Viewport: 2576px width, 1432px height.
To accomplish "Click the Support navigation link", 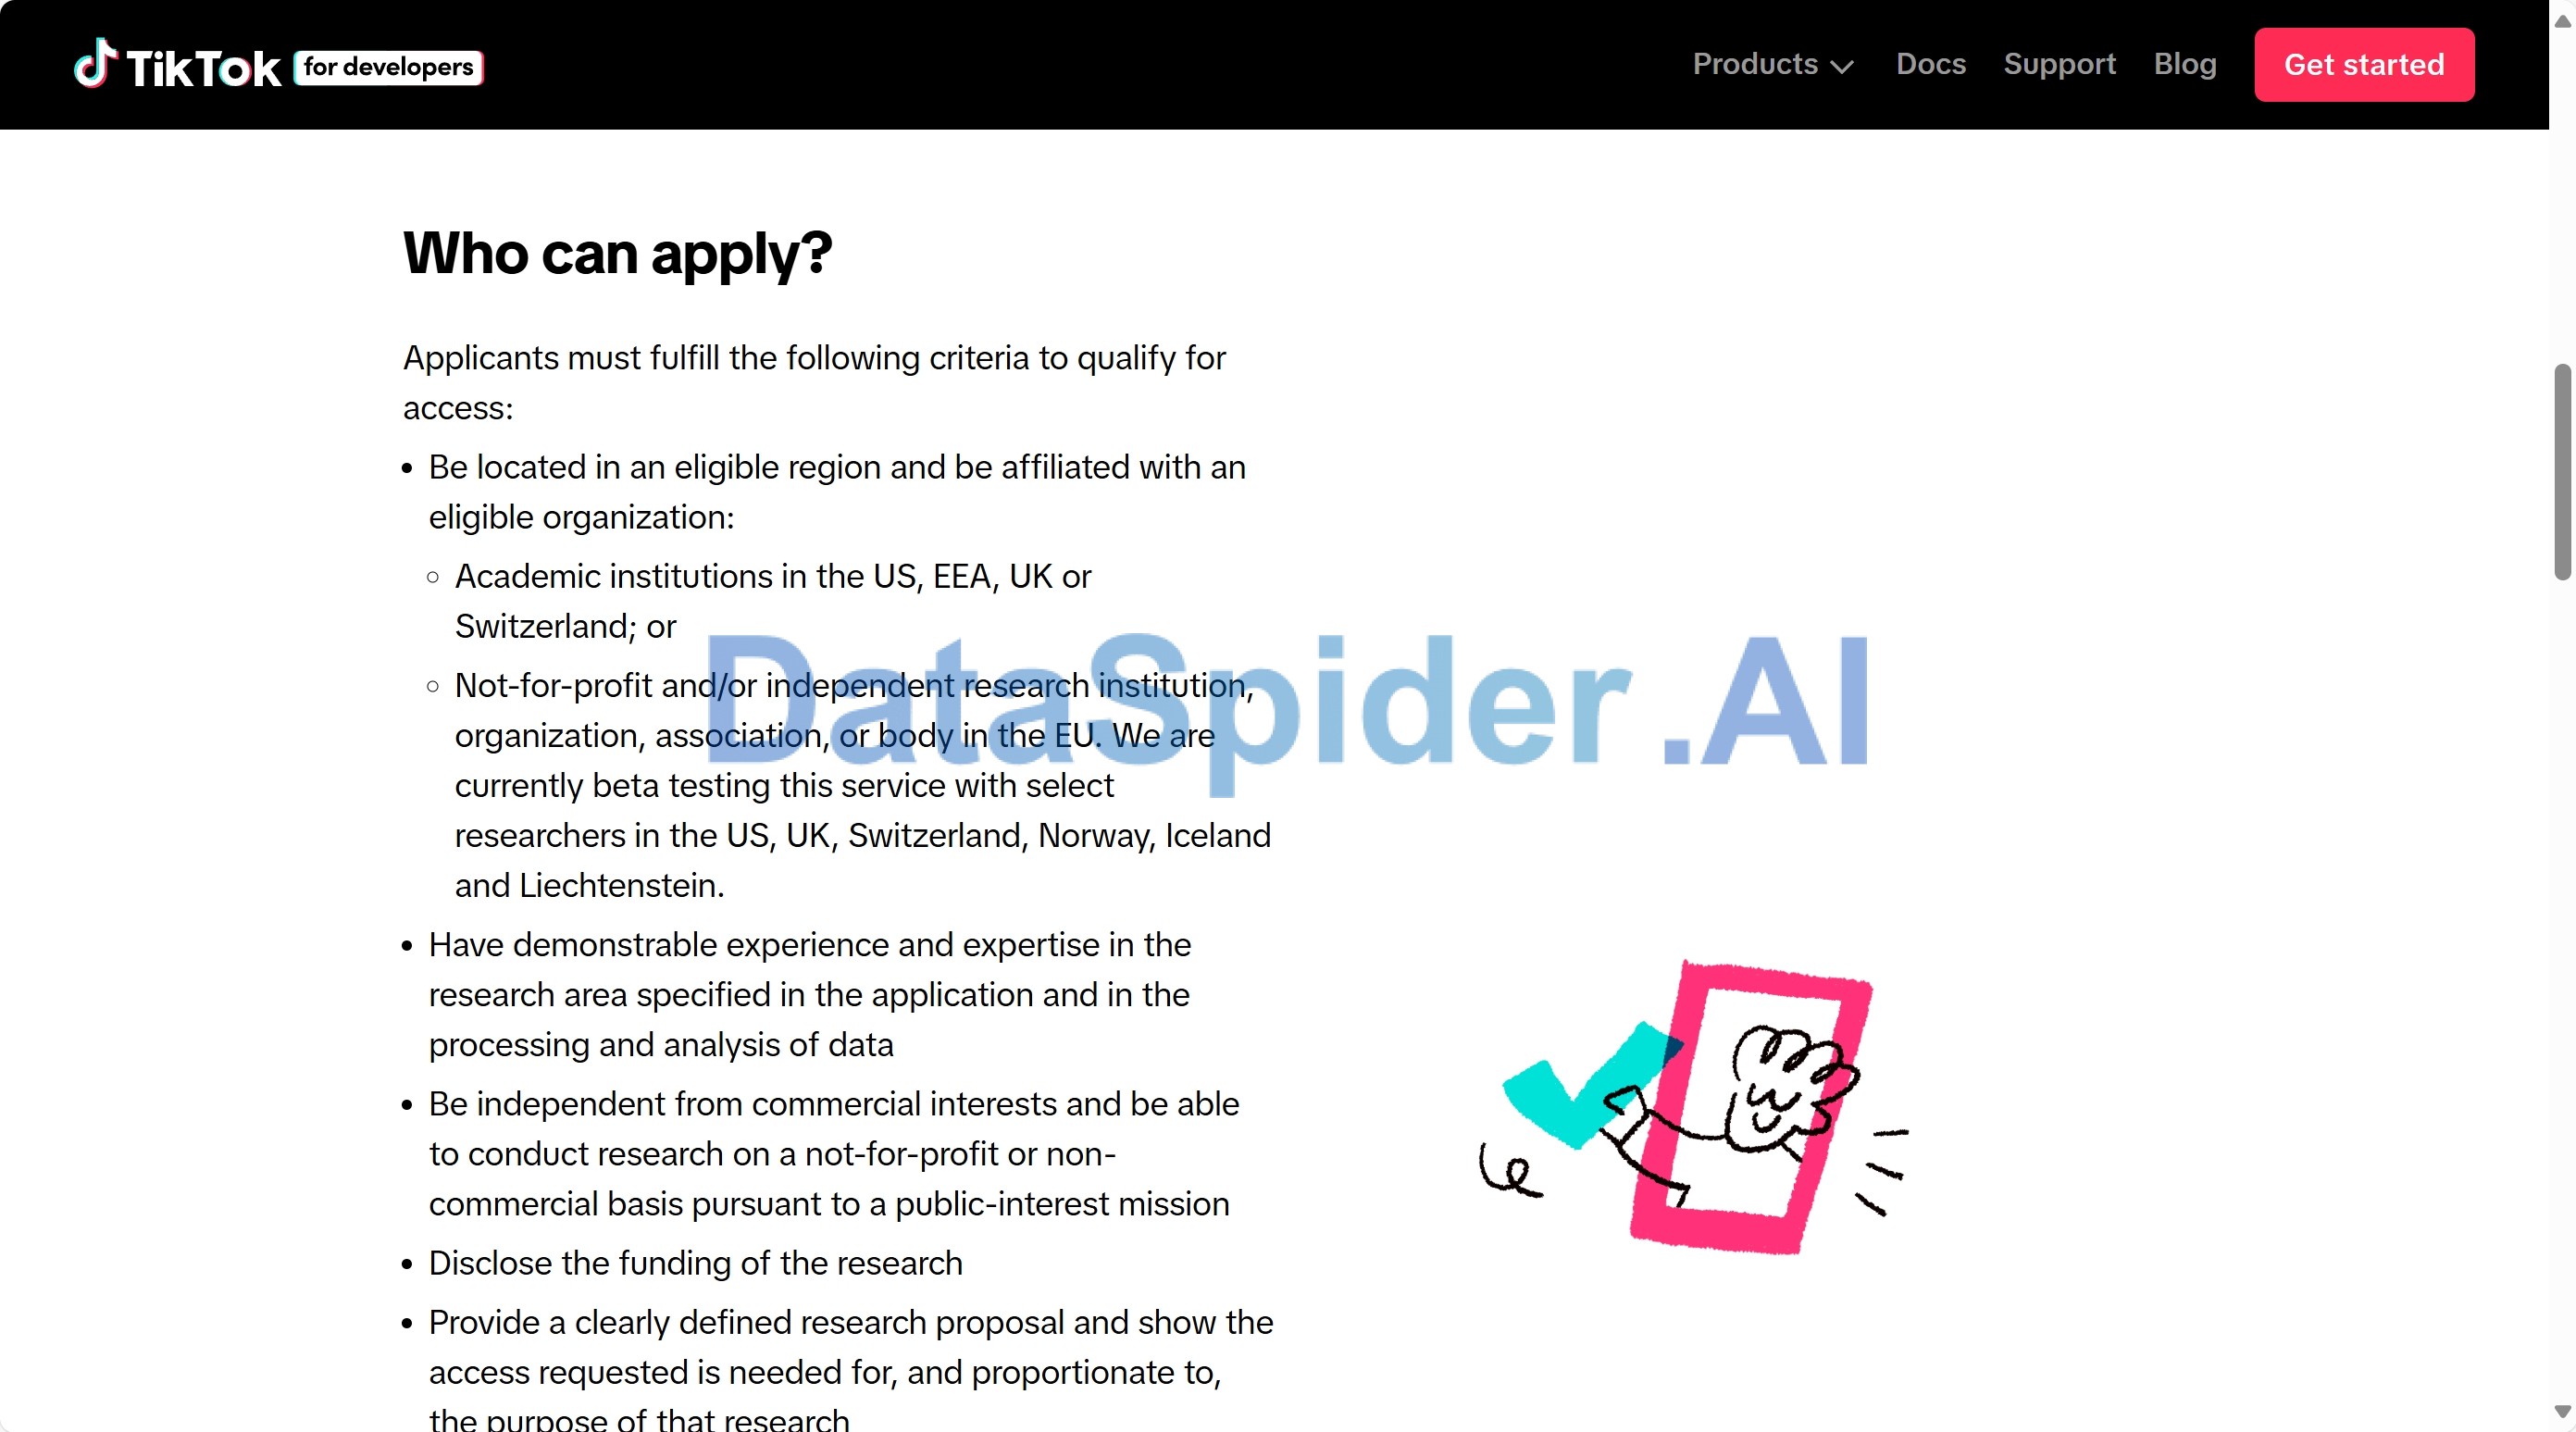I will 2060,64.
